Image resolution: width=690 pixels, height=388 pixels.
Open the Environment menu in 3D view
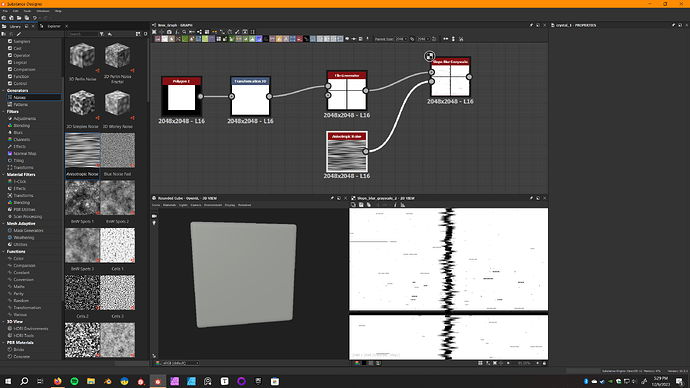click(x=213, y=205)
